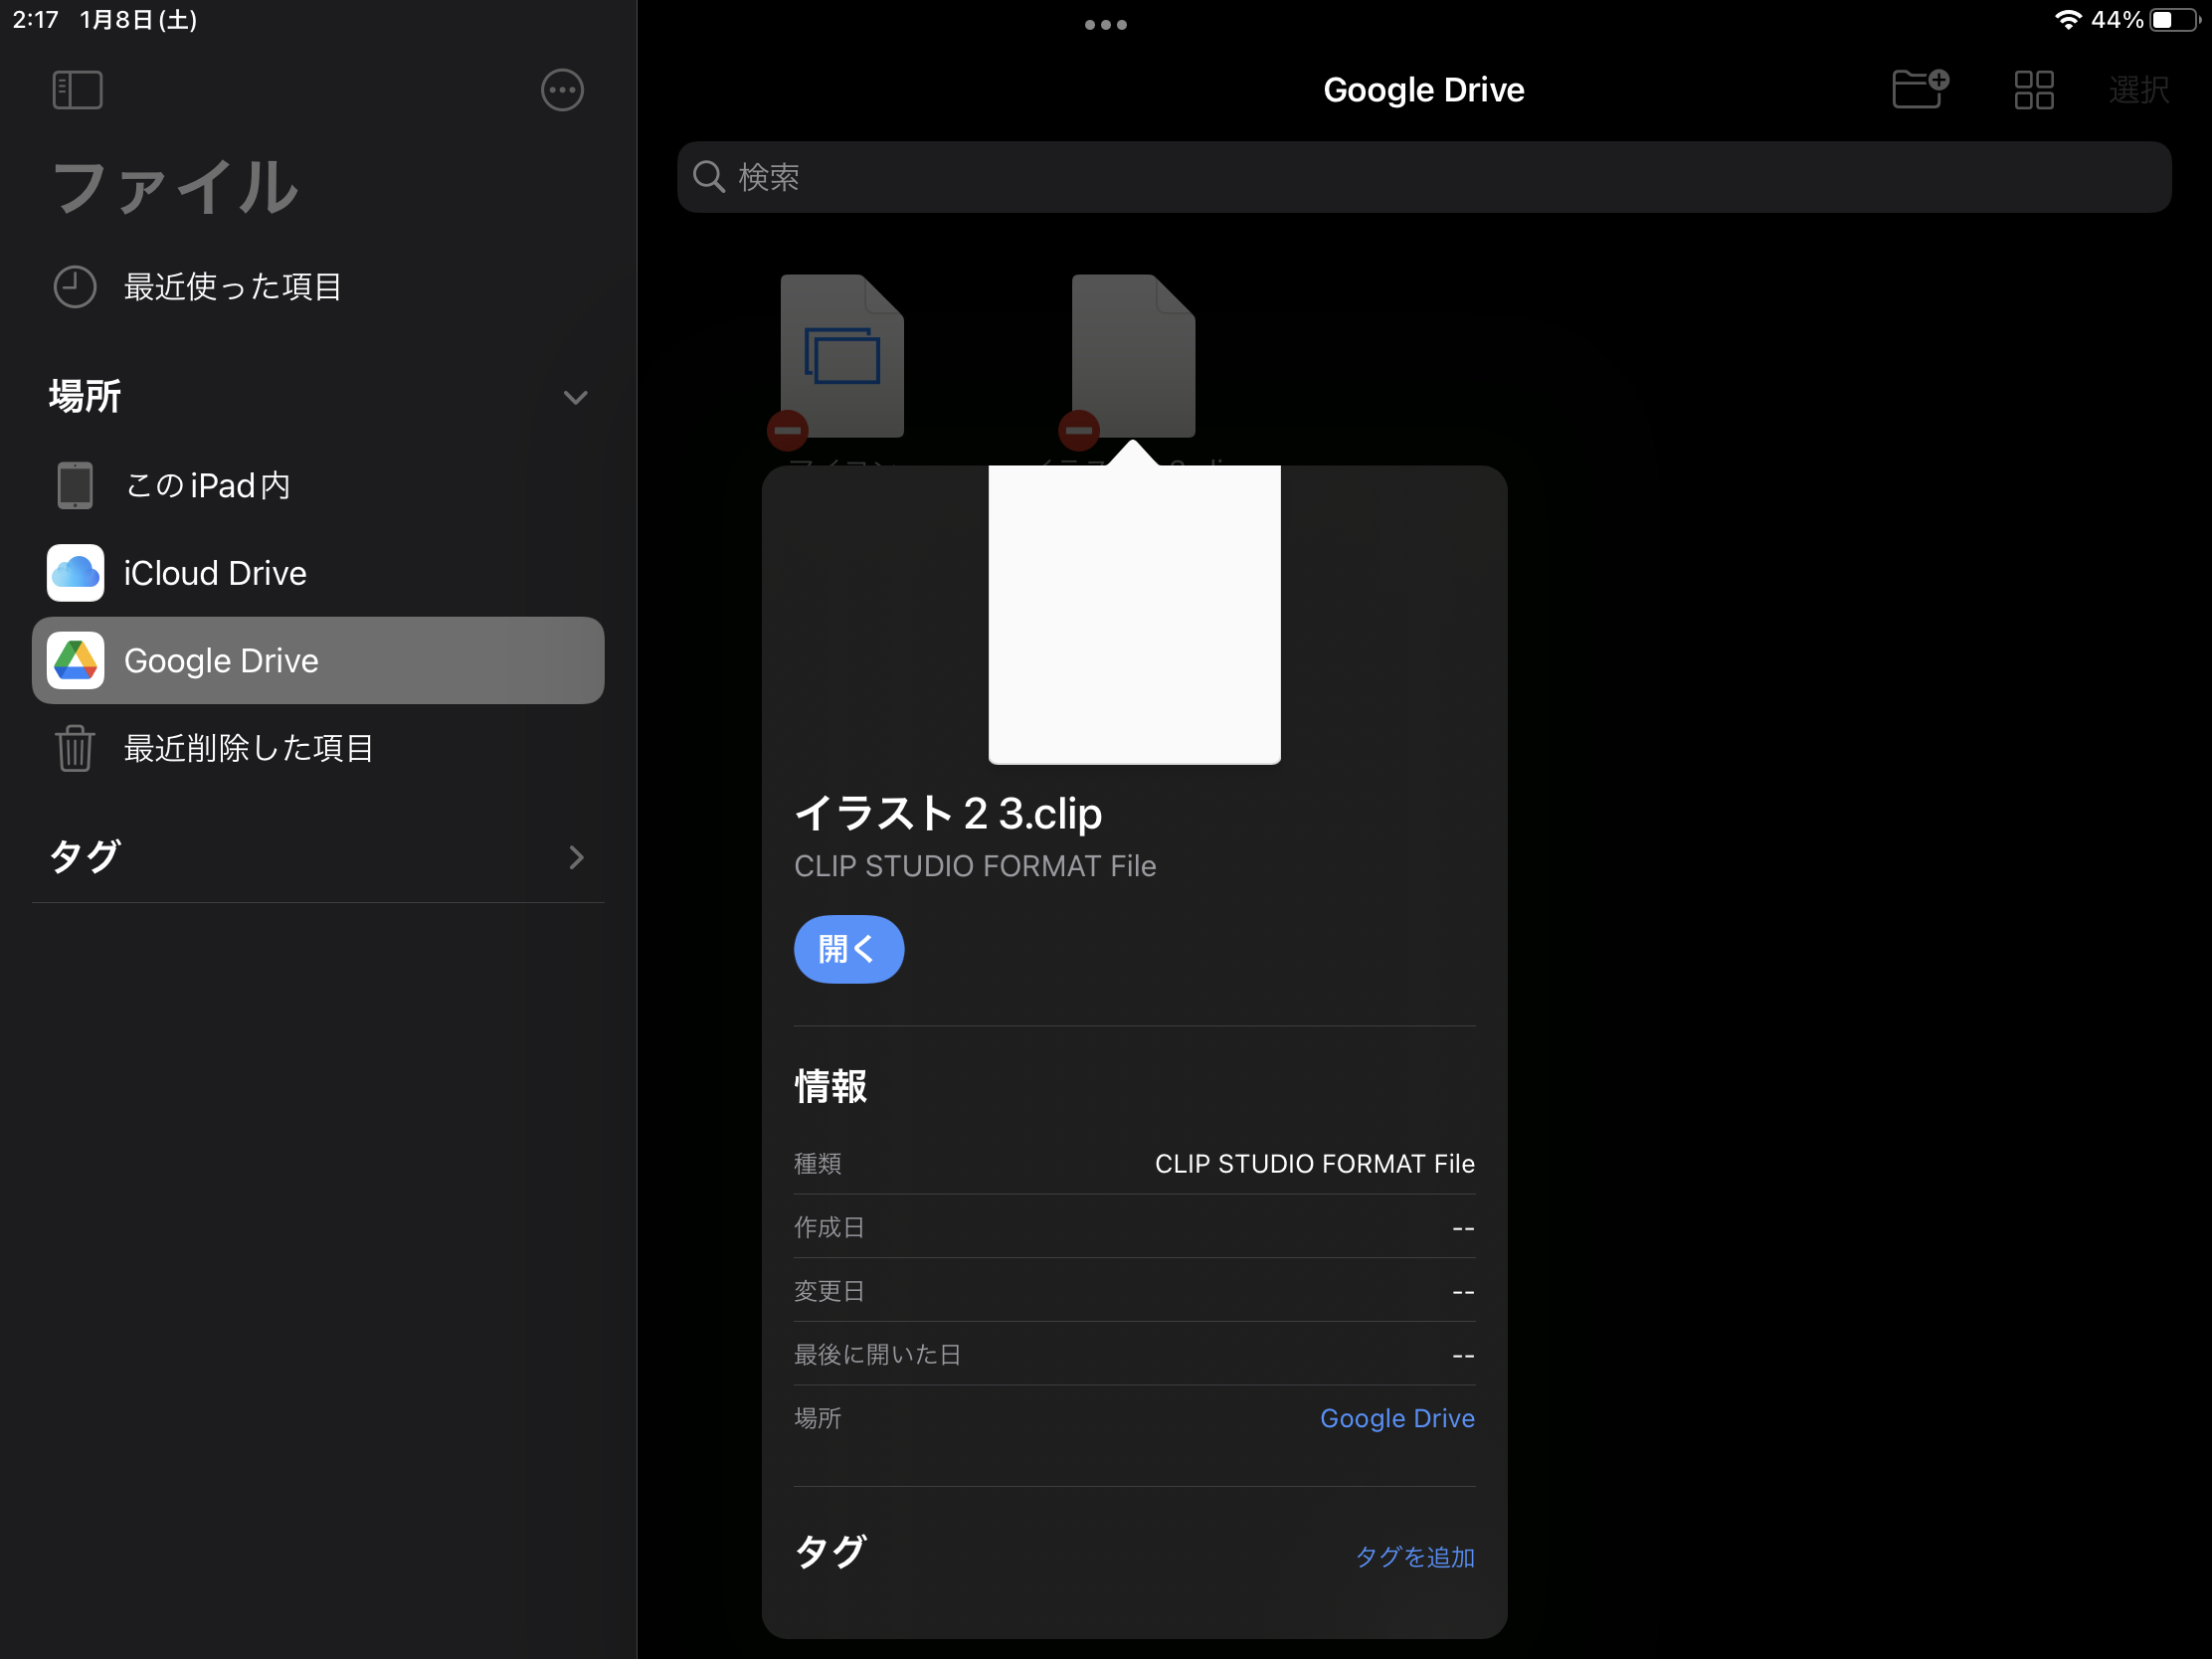Viewport: 2212px width, 1659px height.
Task: Tap the white file preview thumbnail
Action: [1134, 615]
